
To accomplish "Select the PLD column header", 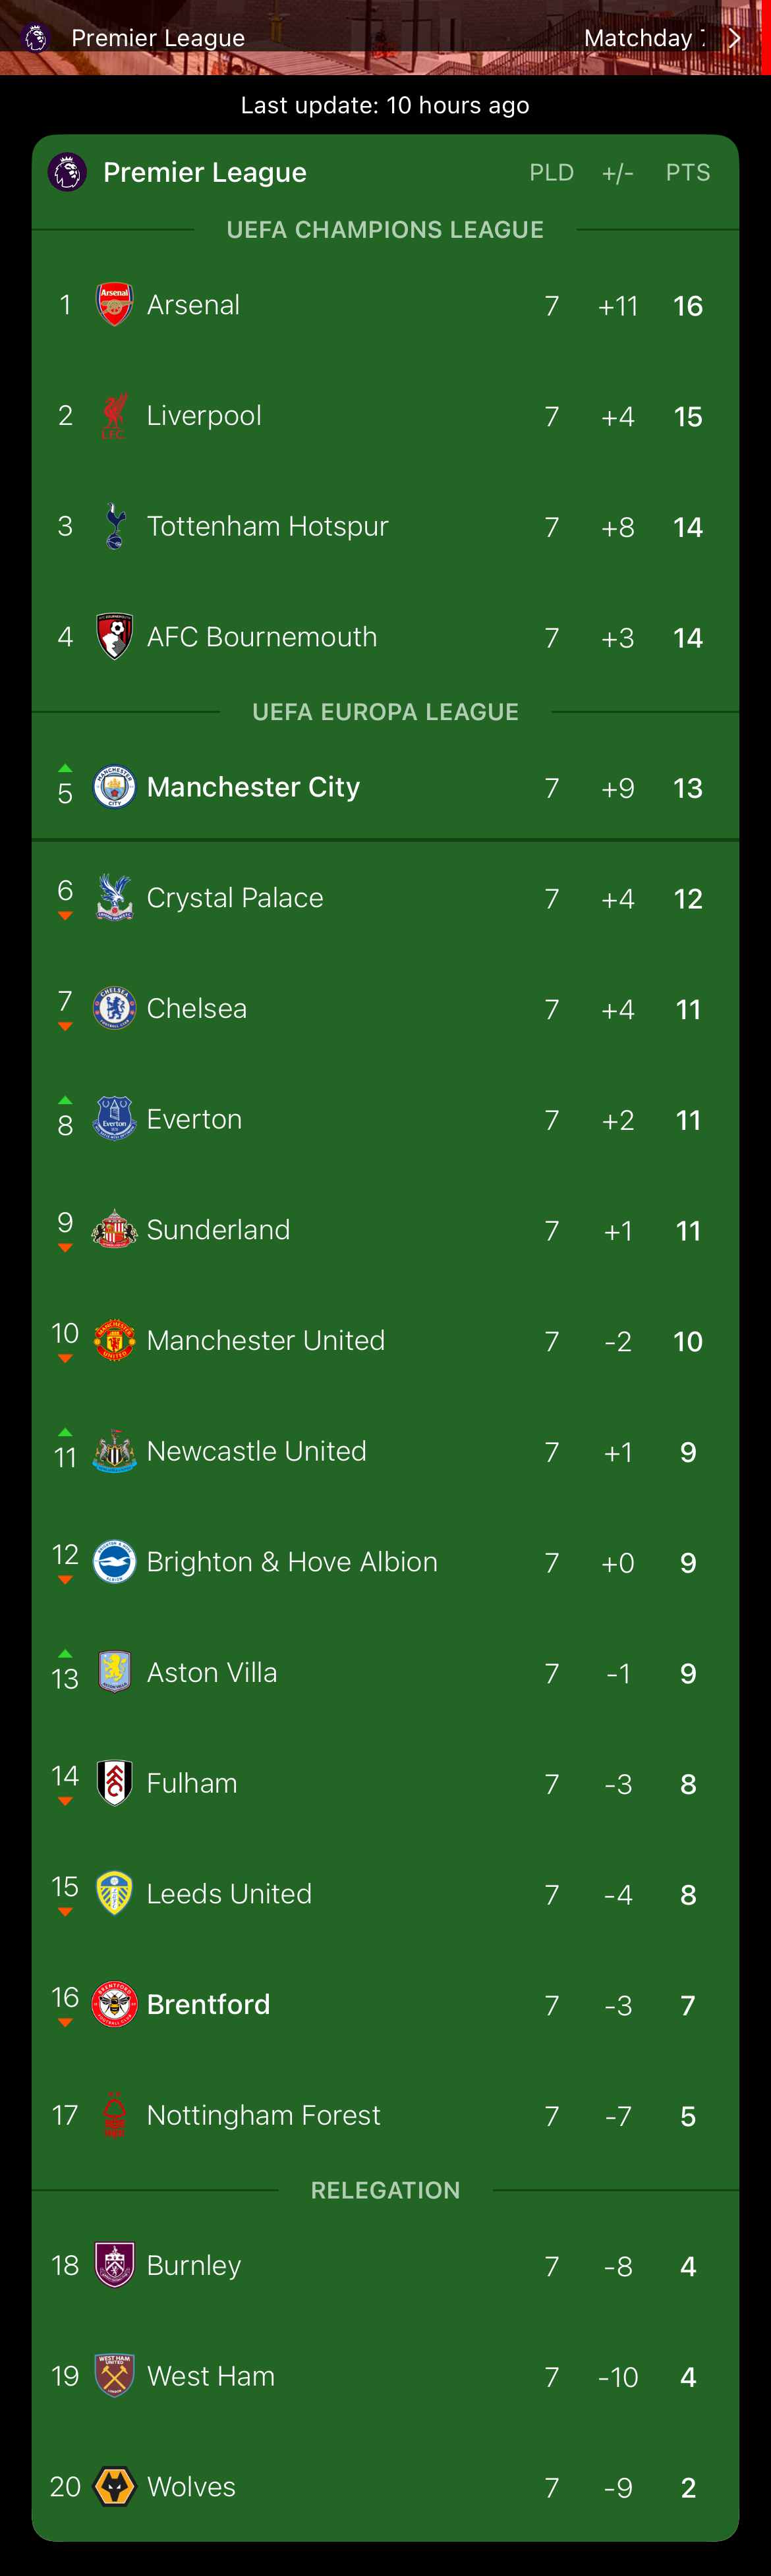I will pos(551,173).
